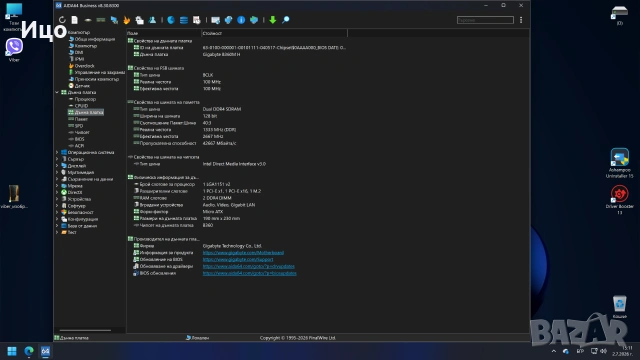Expand the DirectX tree node

pyautogui.click(x=57, y=192)
